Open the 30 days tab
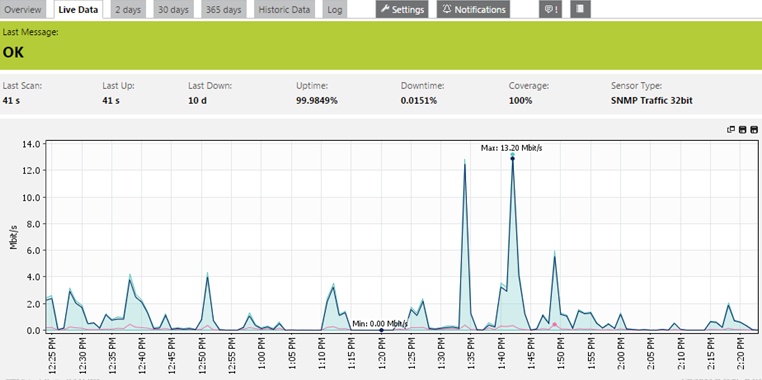The image size is (762, 380). [x=173, y=9]
